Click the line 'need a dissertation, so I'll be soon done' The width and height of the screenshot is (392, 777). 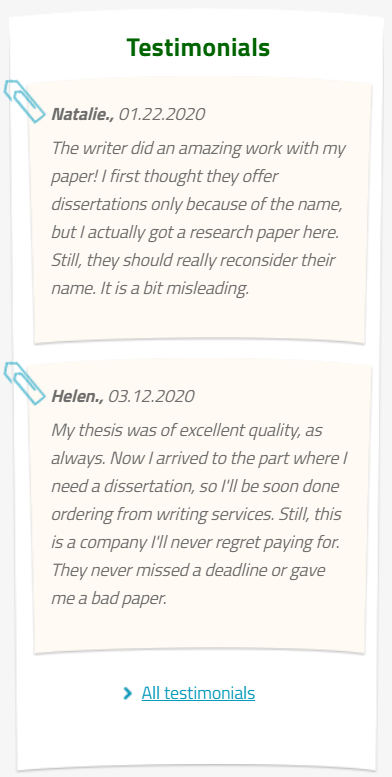195,486
